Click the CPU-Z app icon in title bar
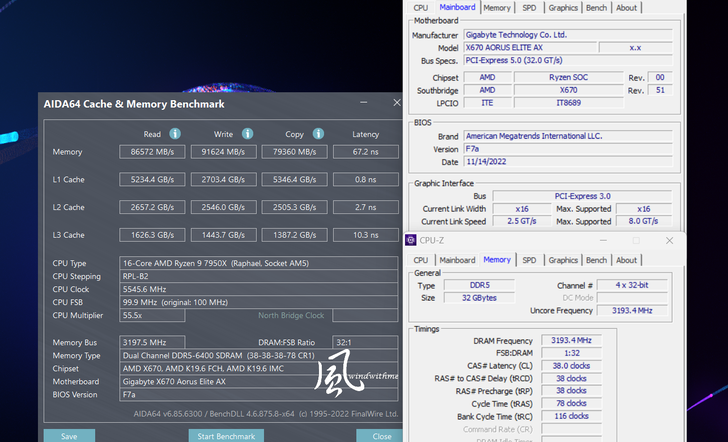728x442 pixels. [411, 240]
